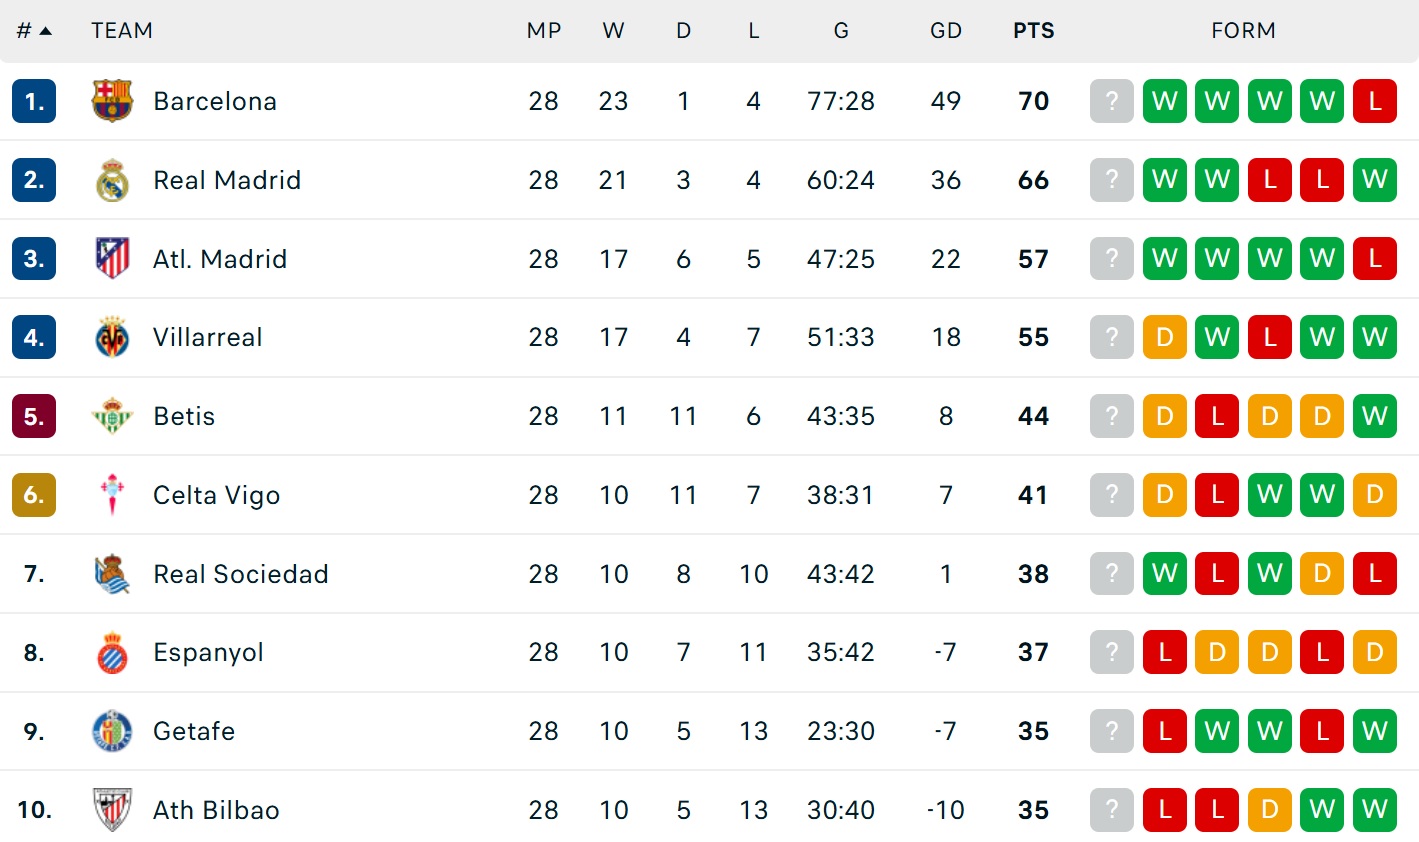Click the MP column header
1419x842 pixels.
pos(543,31)
